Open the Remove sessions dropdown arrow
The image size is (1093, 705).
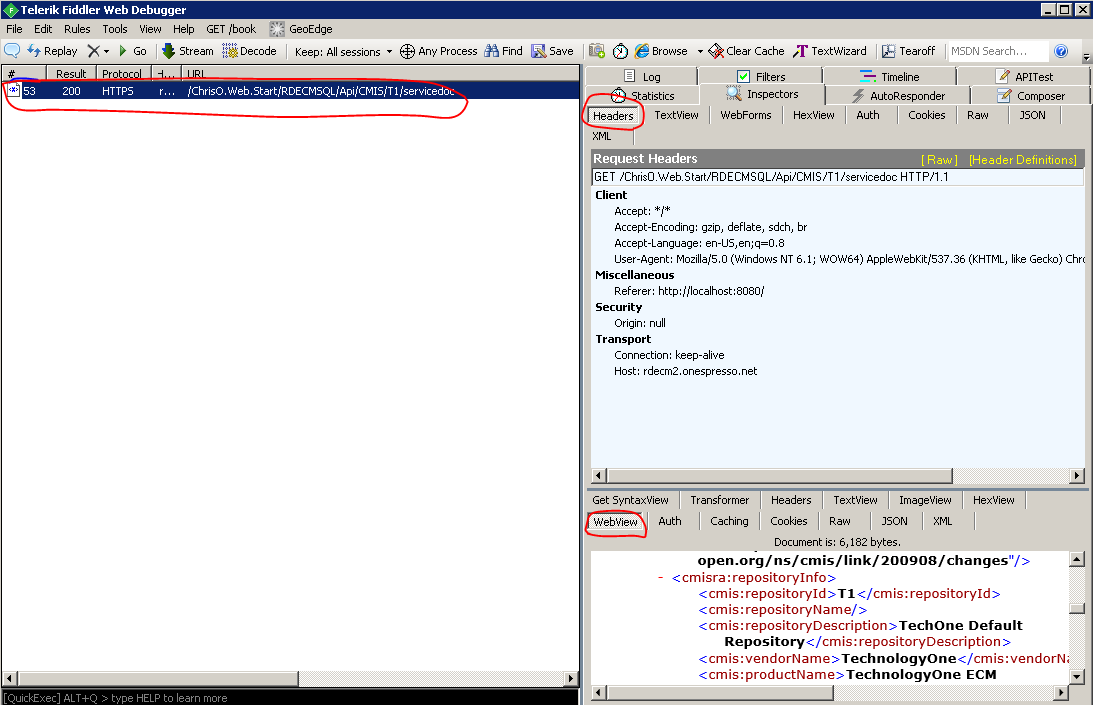[107, 52]
